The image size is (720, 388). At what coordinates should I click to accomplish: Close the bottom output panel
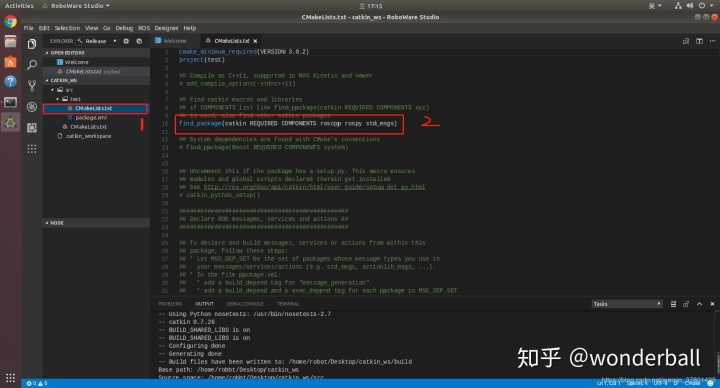[x=712, y=304]
